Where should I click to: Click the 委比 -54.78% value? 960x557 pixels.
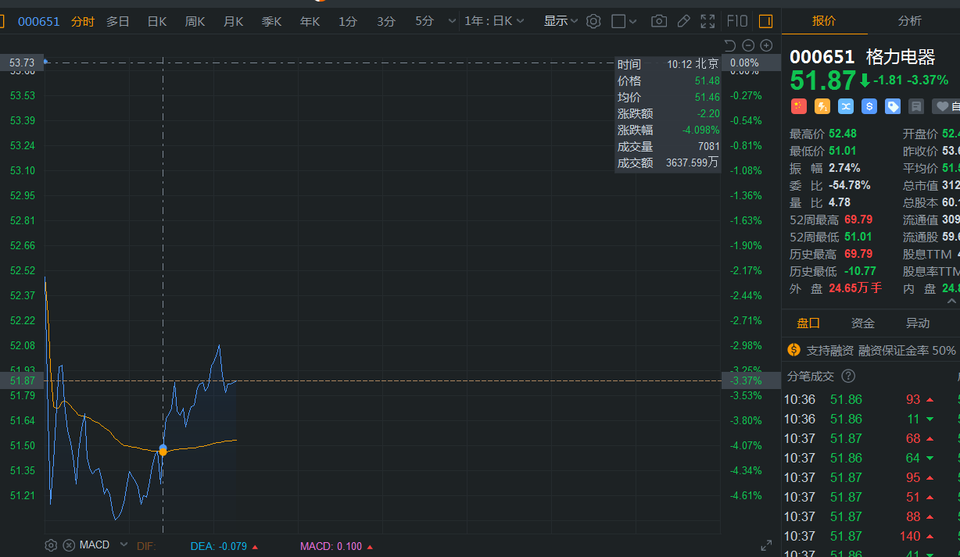849,185
